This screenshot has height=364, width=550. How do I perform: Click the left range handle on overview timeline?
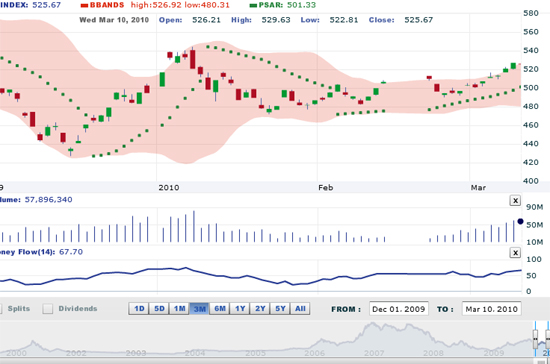tap(535, 339)
